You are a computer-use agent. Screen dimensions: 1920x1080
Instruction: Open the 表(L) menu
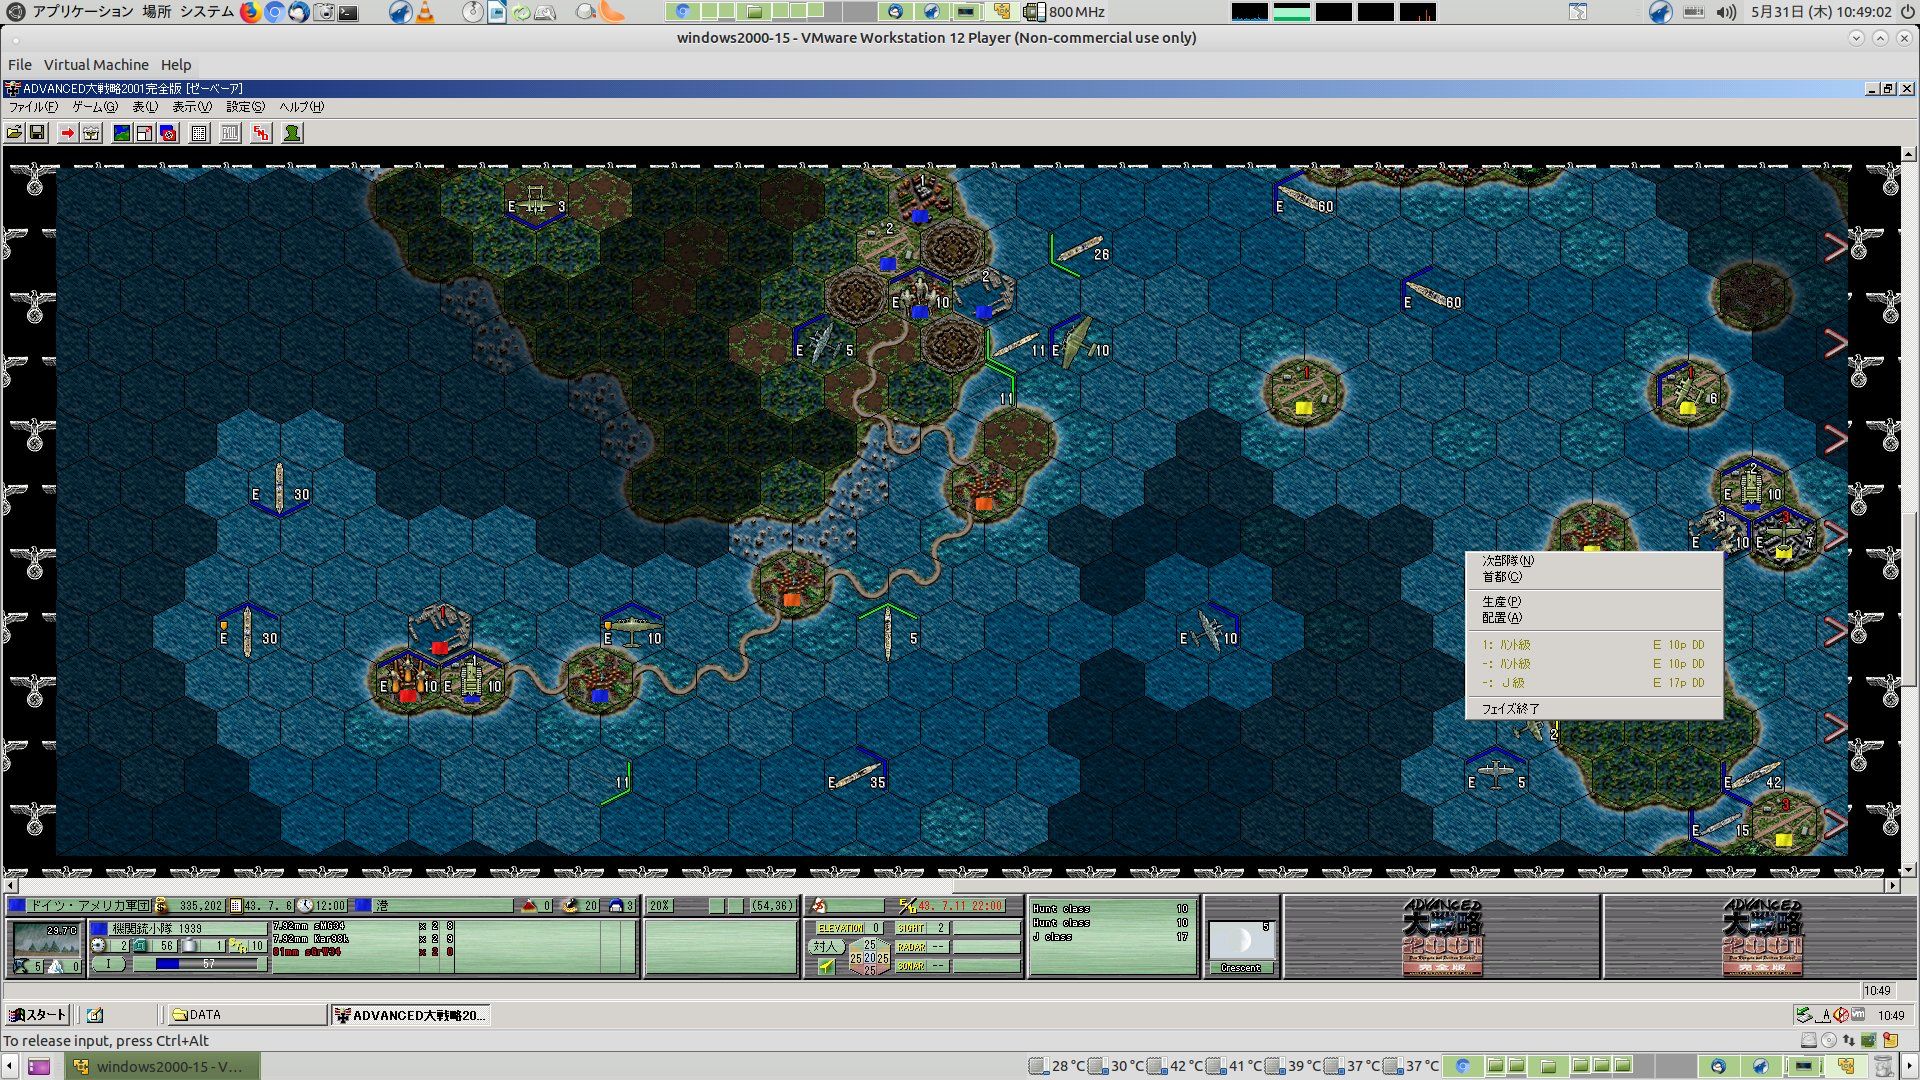[x=145, y=107]
